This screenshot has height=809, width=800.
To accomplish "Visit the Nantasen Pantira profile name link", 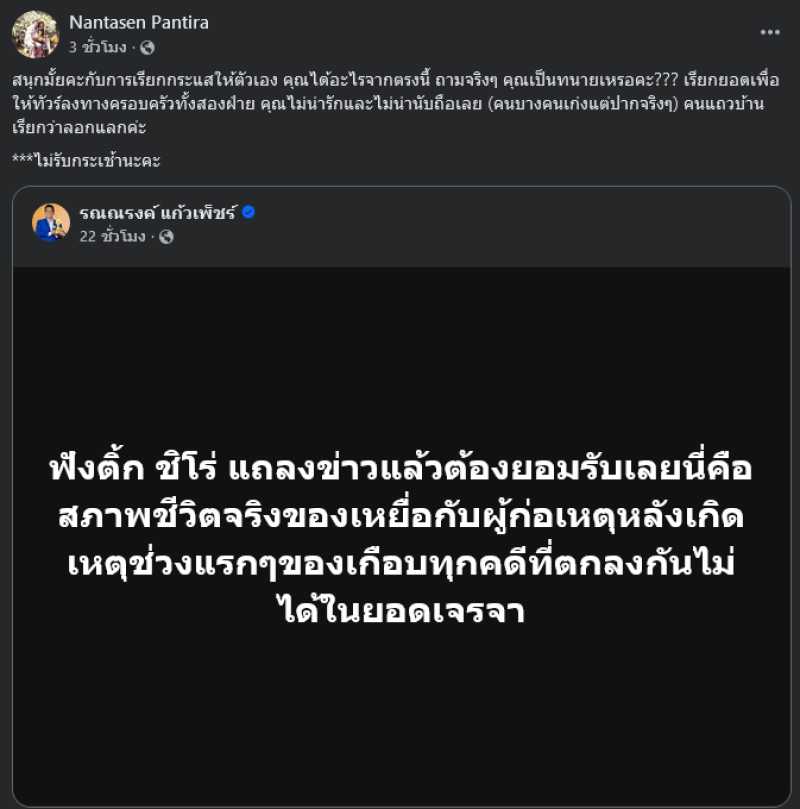I will tap(139, 23).
